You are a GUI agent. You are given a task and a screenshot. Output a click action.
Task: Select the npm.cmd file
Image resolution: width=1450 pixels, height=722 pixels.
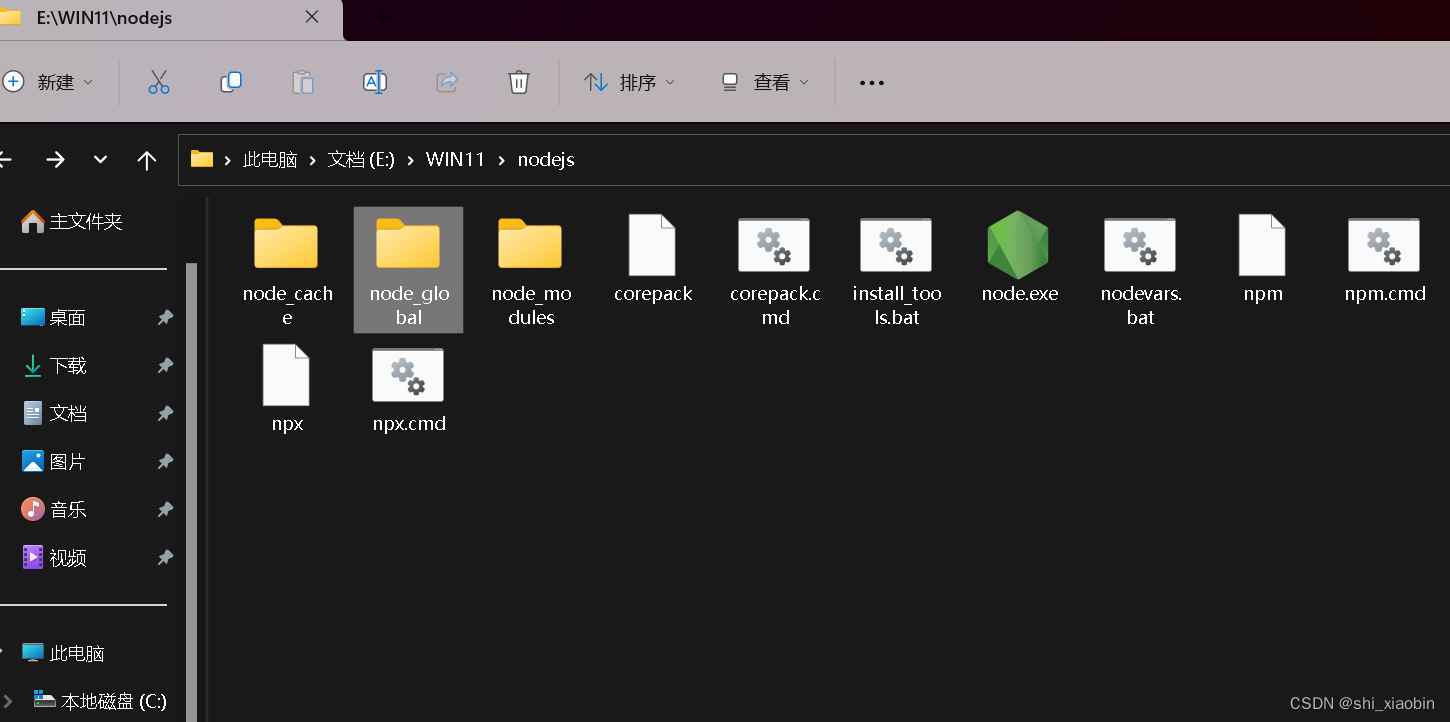tap(1385, 258)
